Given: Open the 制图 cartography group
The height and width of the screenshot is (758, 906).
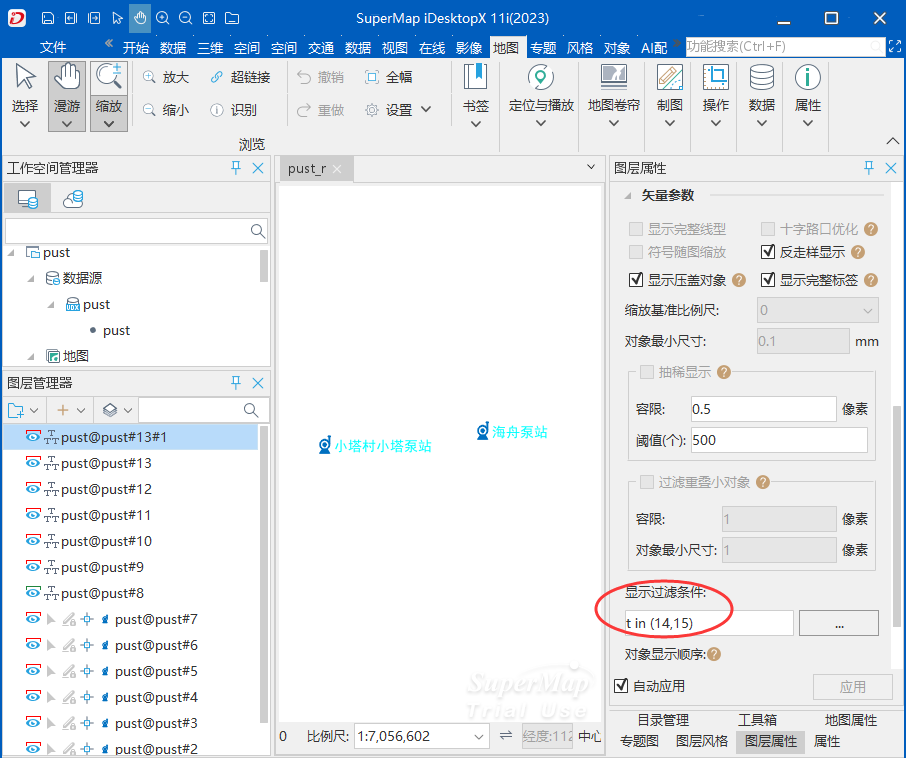Looking at the screenshot, I should (x=670, y=95).
